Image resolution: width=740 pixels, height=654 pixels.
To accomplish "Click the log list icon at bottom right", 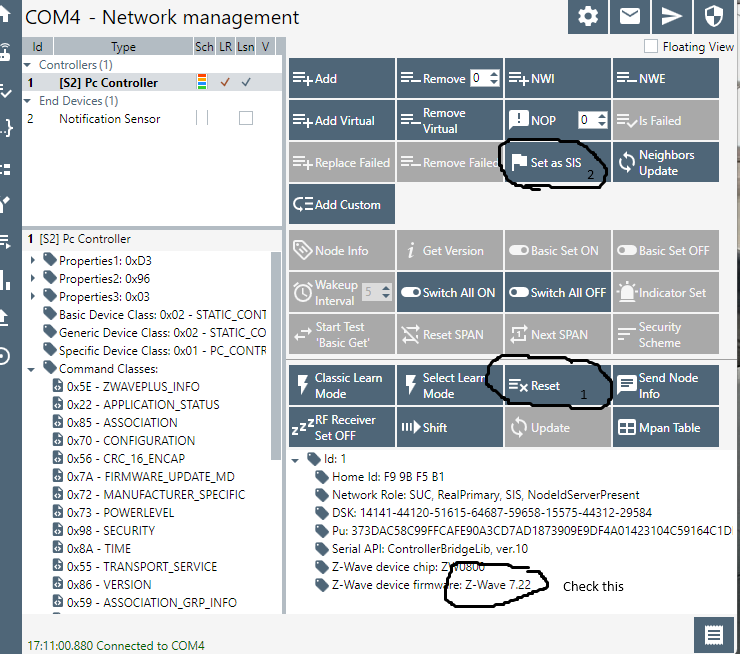I will [713, 635].
